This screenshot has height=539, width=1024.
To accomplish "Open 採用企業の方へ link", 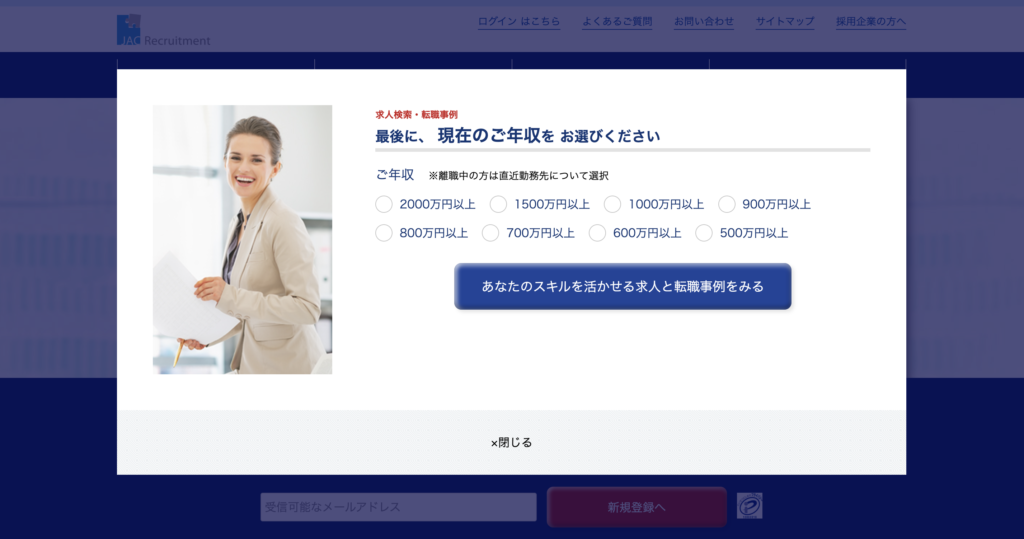I will coord(871,21).
